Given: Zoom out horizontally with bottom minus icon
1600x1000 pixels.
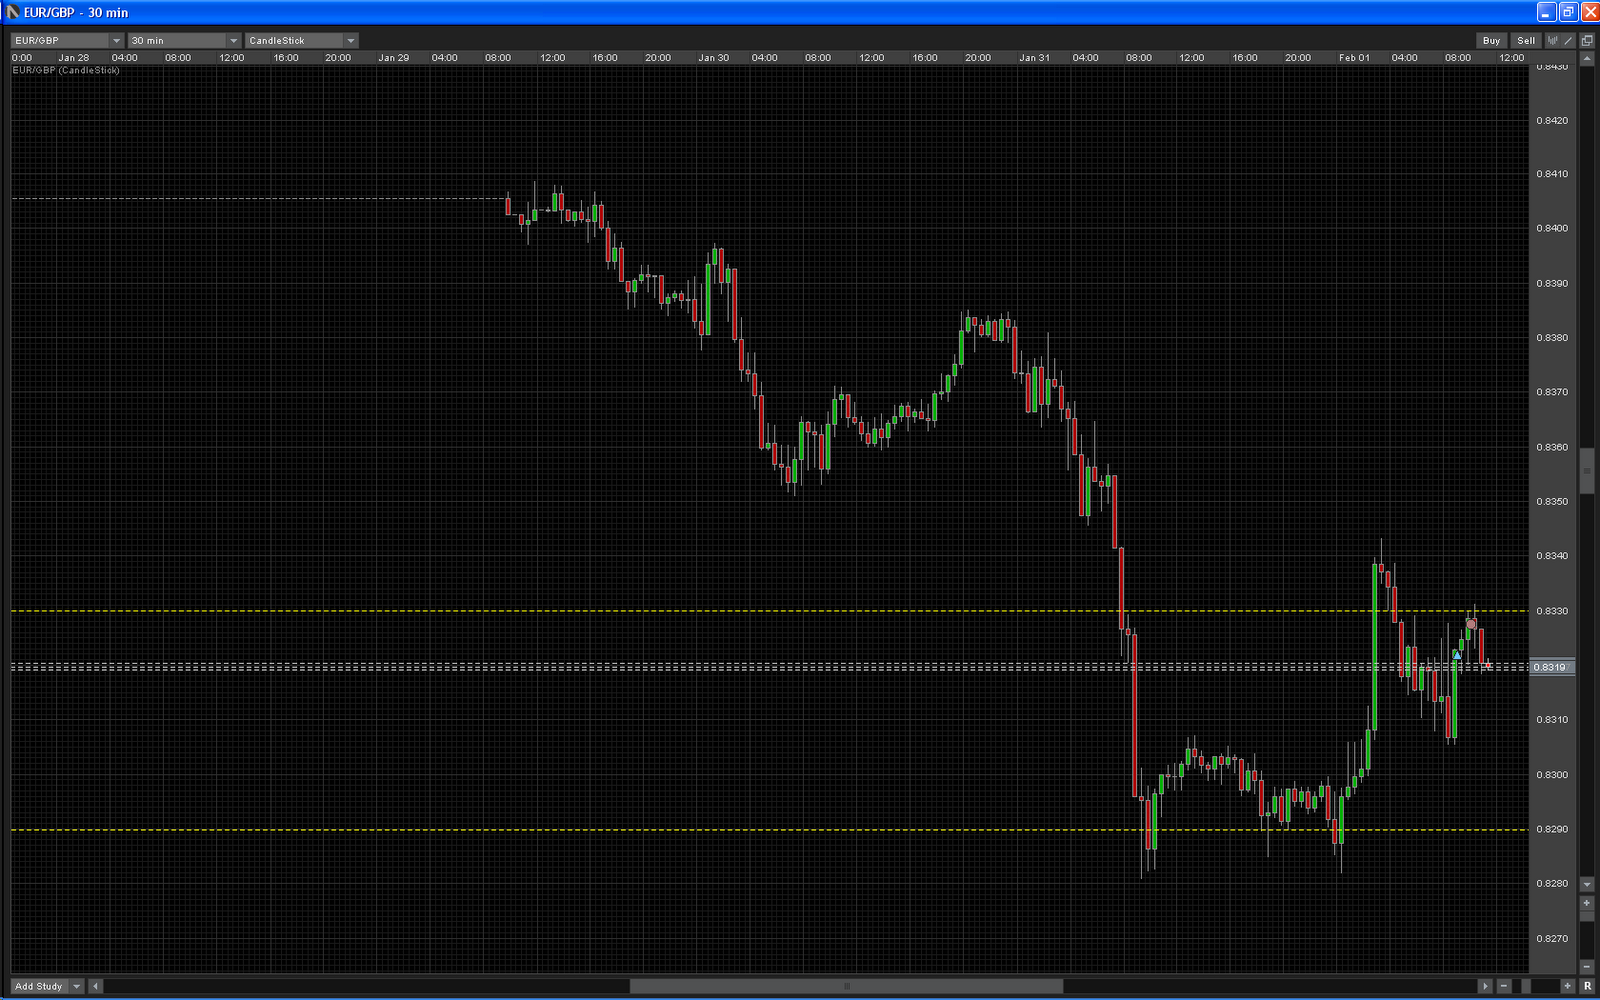Looking at the screenshot, I should (x=1503, y=986).
